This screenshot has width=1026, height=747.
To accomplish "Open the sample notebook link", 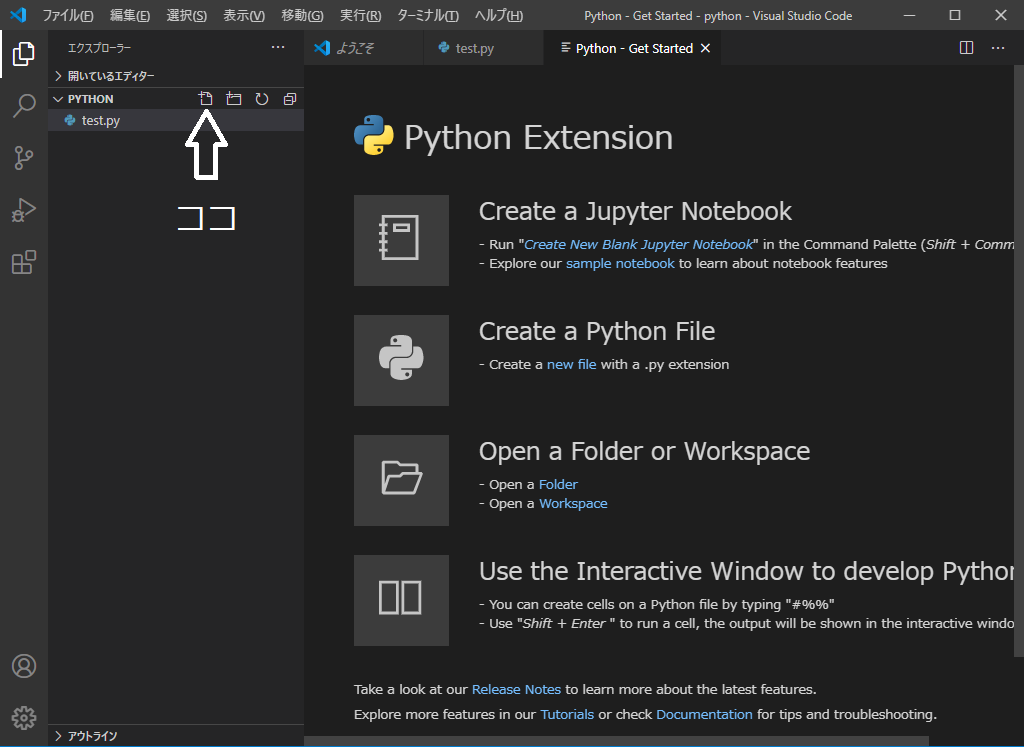I will tap(620, 264).
